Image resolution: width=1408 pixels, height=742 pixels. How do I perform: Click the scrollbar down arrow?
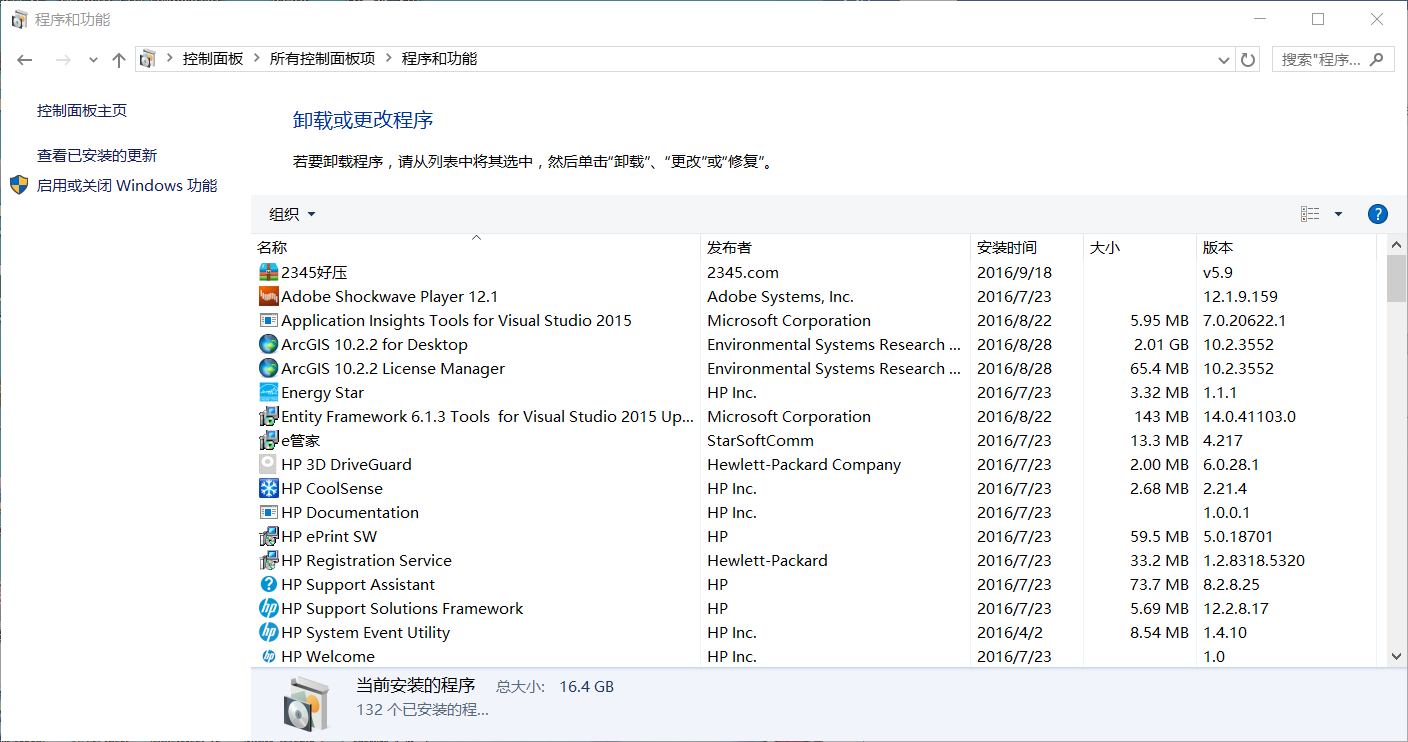[x=1397, y=656]
